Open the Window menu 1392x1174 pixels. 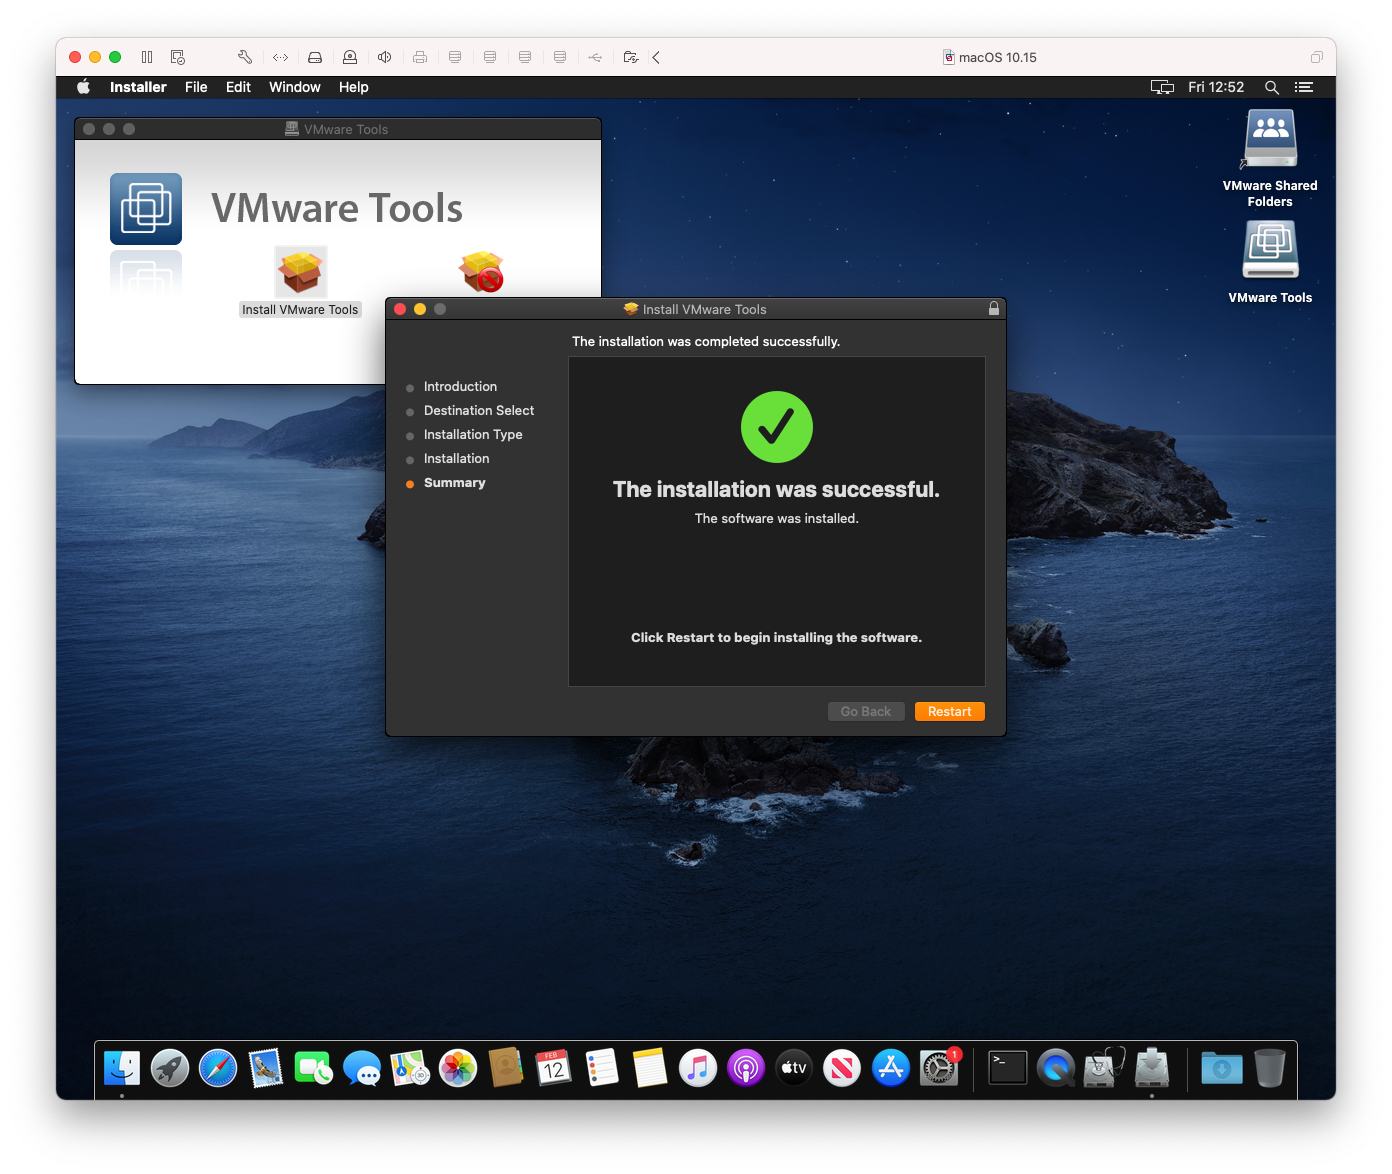pos(294,87)
